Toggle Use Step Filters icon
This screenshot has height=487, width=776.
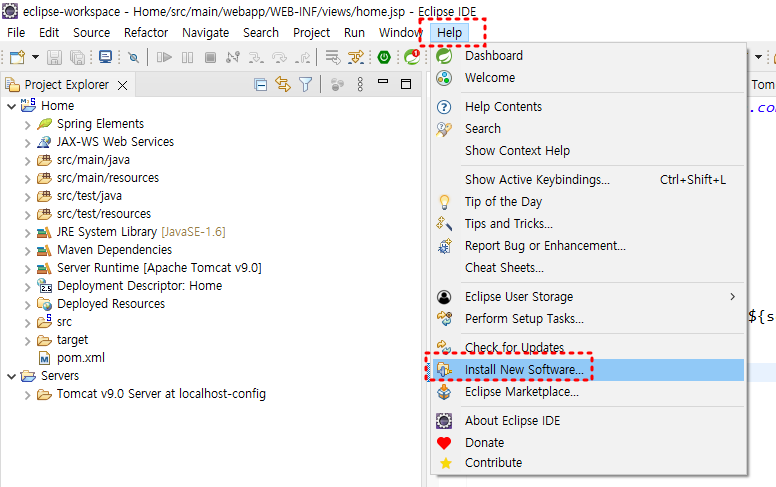pos(356,57)
